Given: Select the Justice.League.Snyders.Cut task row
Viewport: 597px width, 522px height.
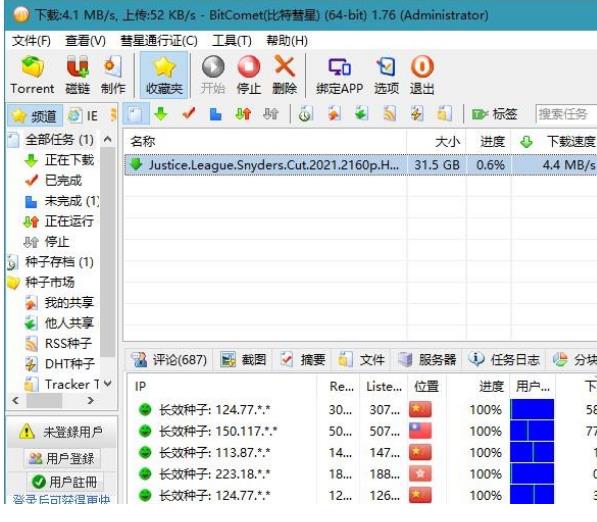Looking at the screenshot, I should pos(361,165).
